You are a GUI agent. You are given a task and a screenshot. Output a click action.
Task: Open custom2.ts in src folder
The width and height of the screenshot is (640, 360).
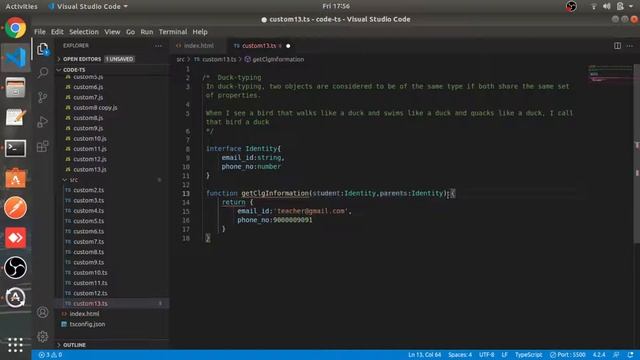[89, 190]
